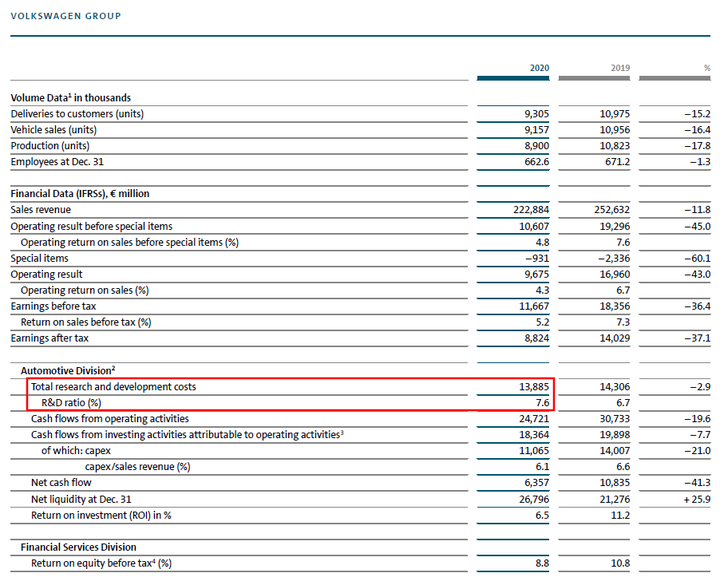Click the 10,607 operating result value
The image size is (720, 585).
click(x=534, y=226)
